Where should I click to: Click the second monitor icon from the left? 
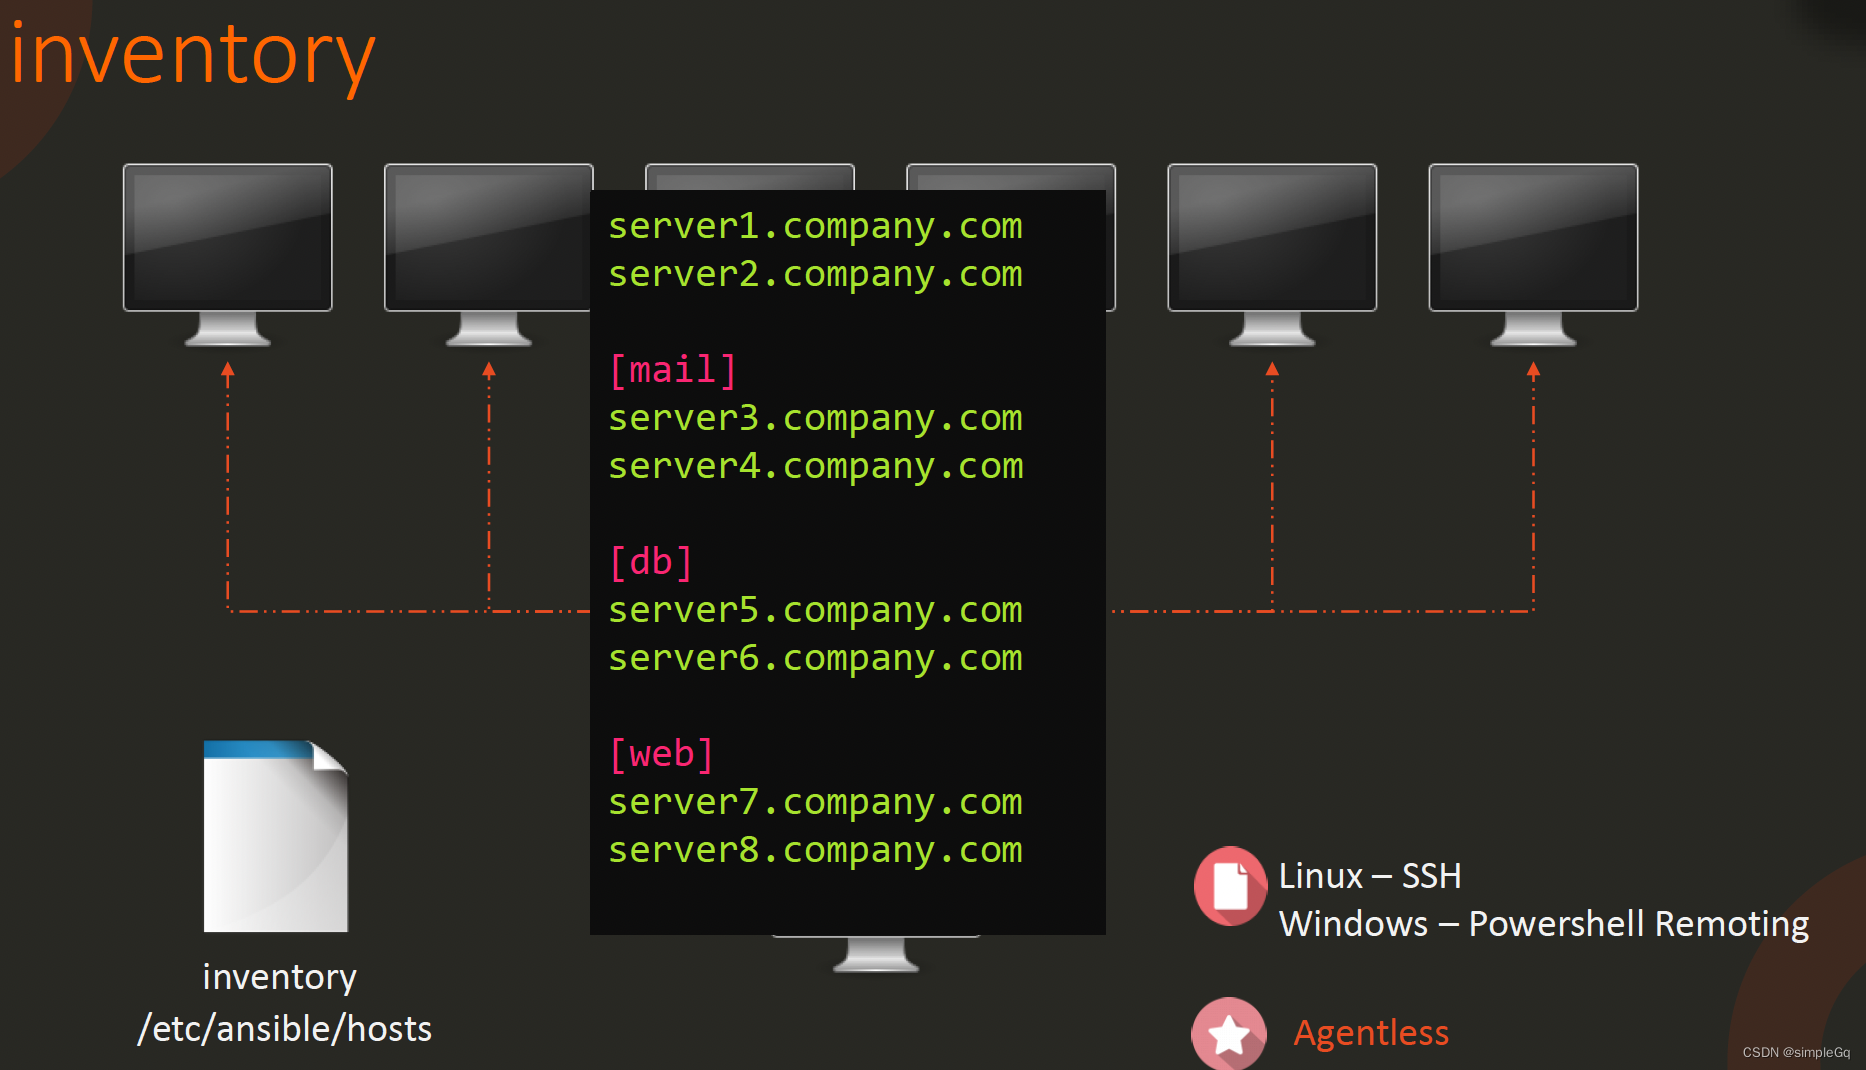point(488,254)
